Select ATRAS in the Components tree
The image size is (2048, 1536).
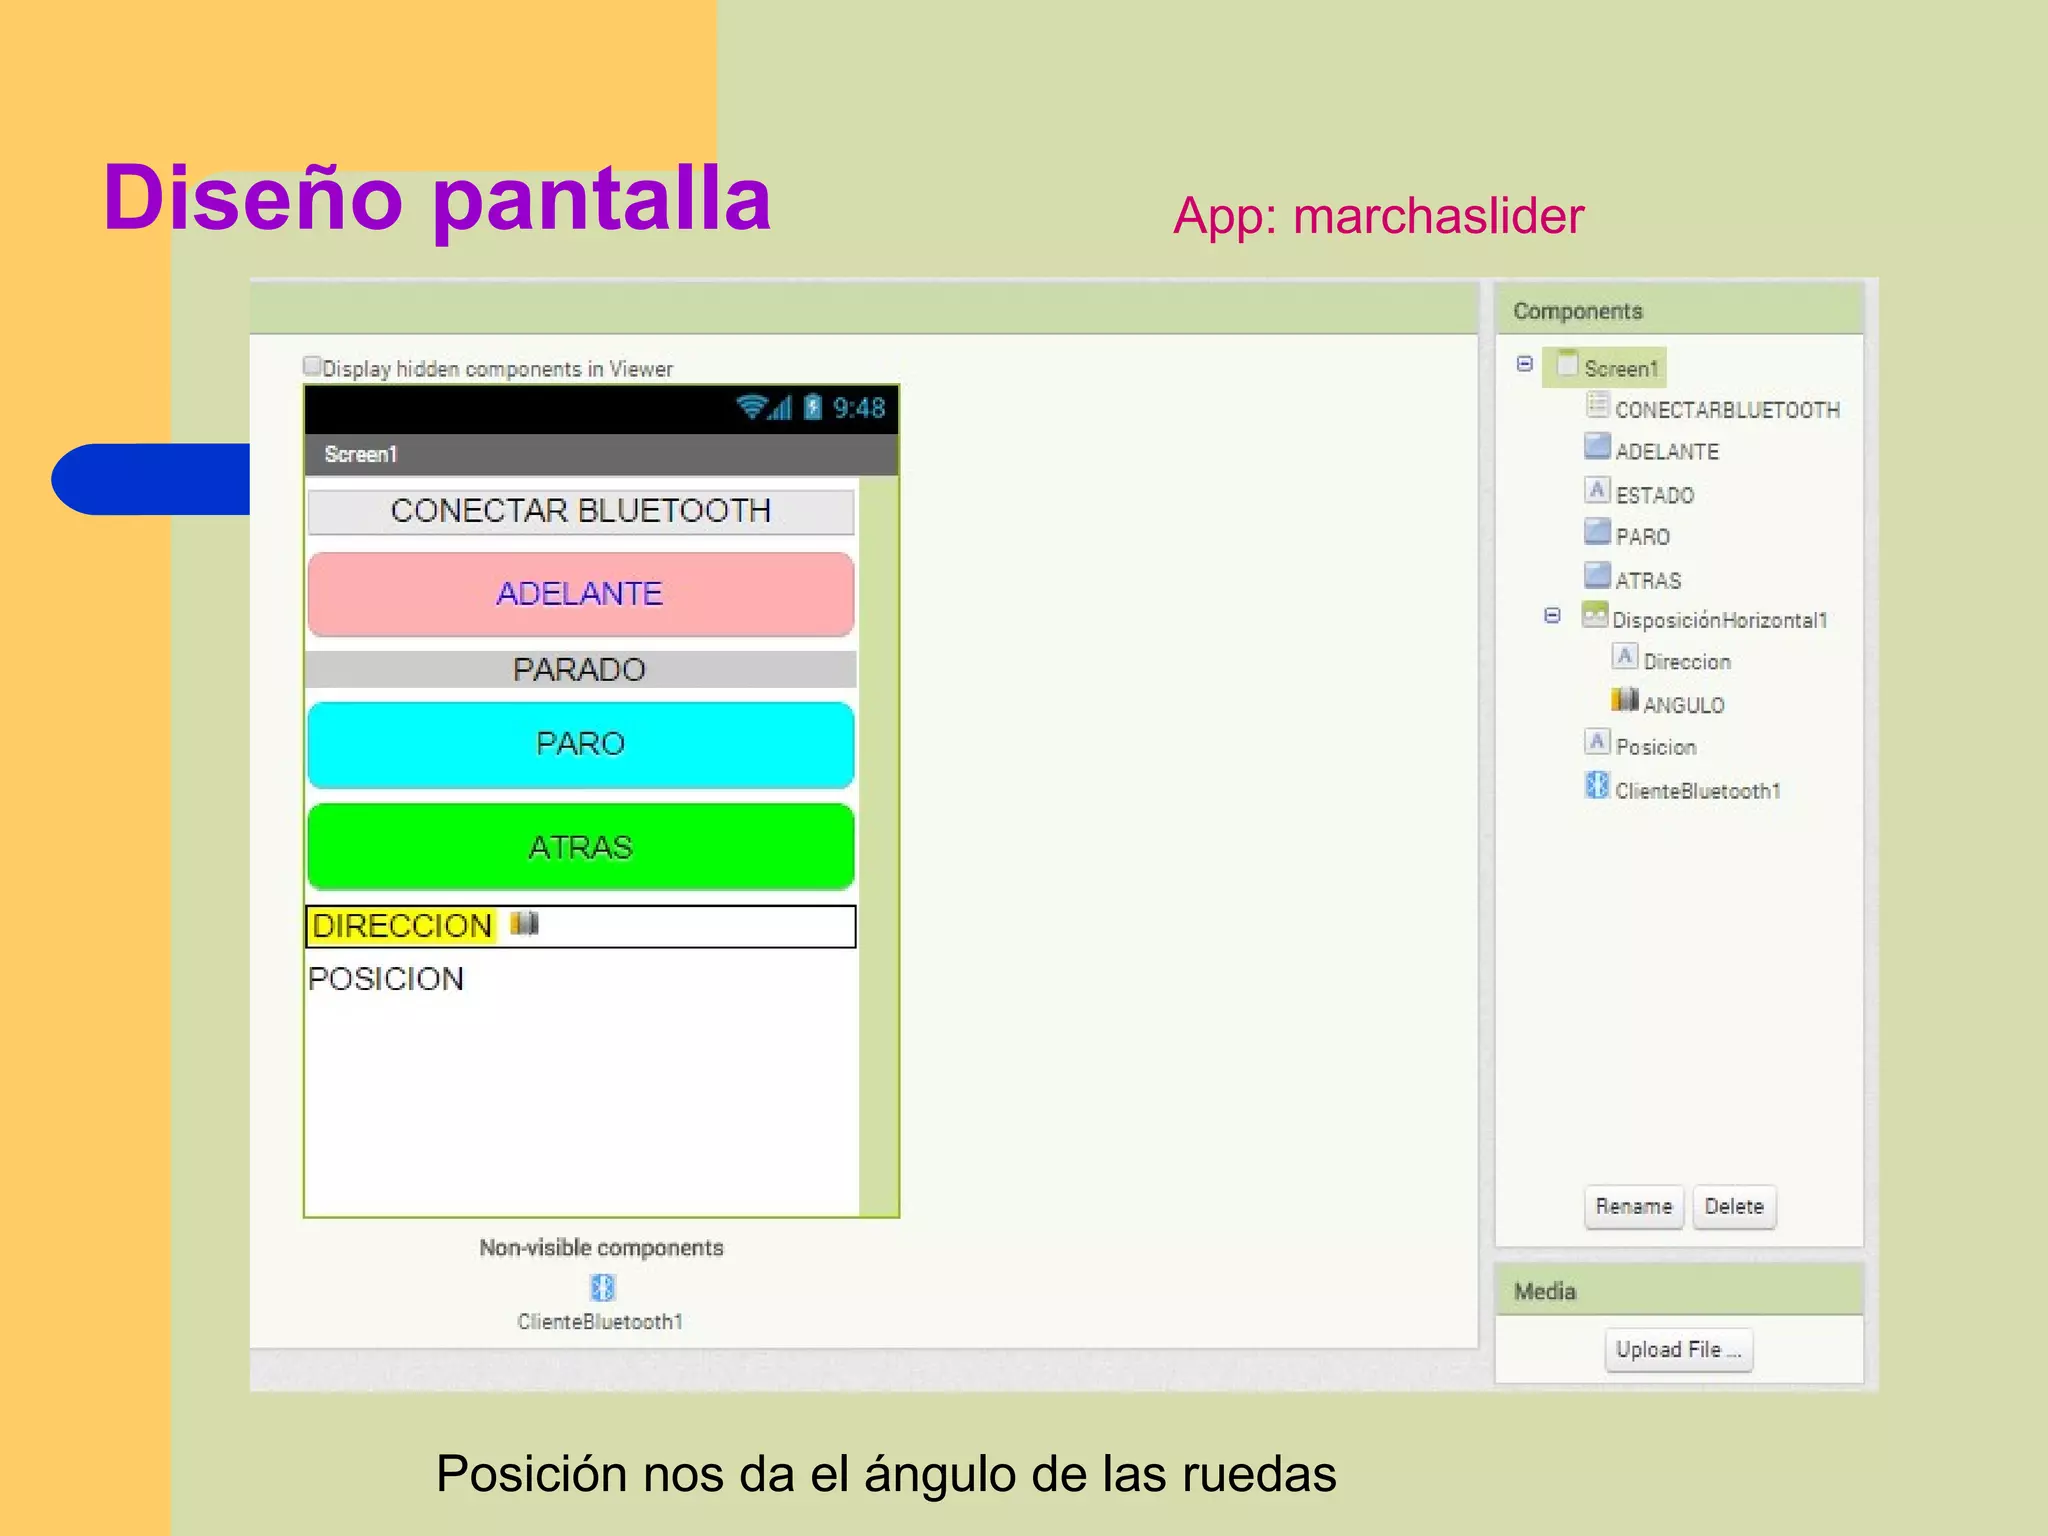[x=1648, y=581]
